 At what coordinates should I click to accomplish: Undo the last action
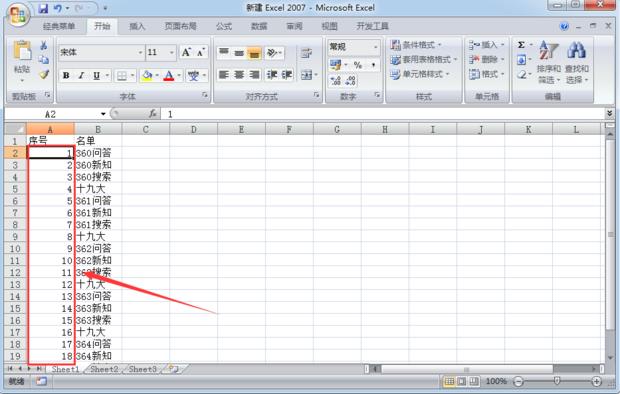pyautogui.click(x=58, y=8)
